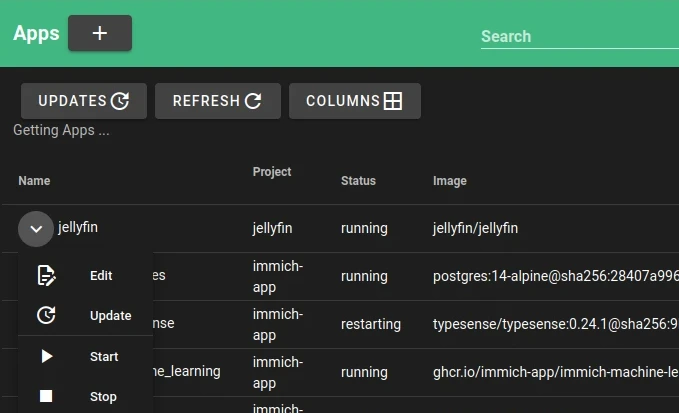The height and width of the screenshot is (413, 679).
Task: Click the clock-arrow icon in the UPDATES button
Action: [120, 101]
